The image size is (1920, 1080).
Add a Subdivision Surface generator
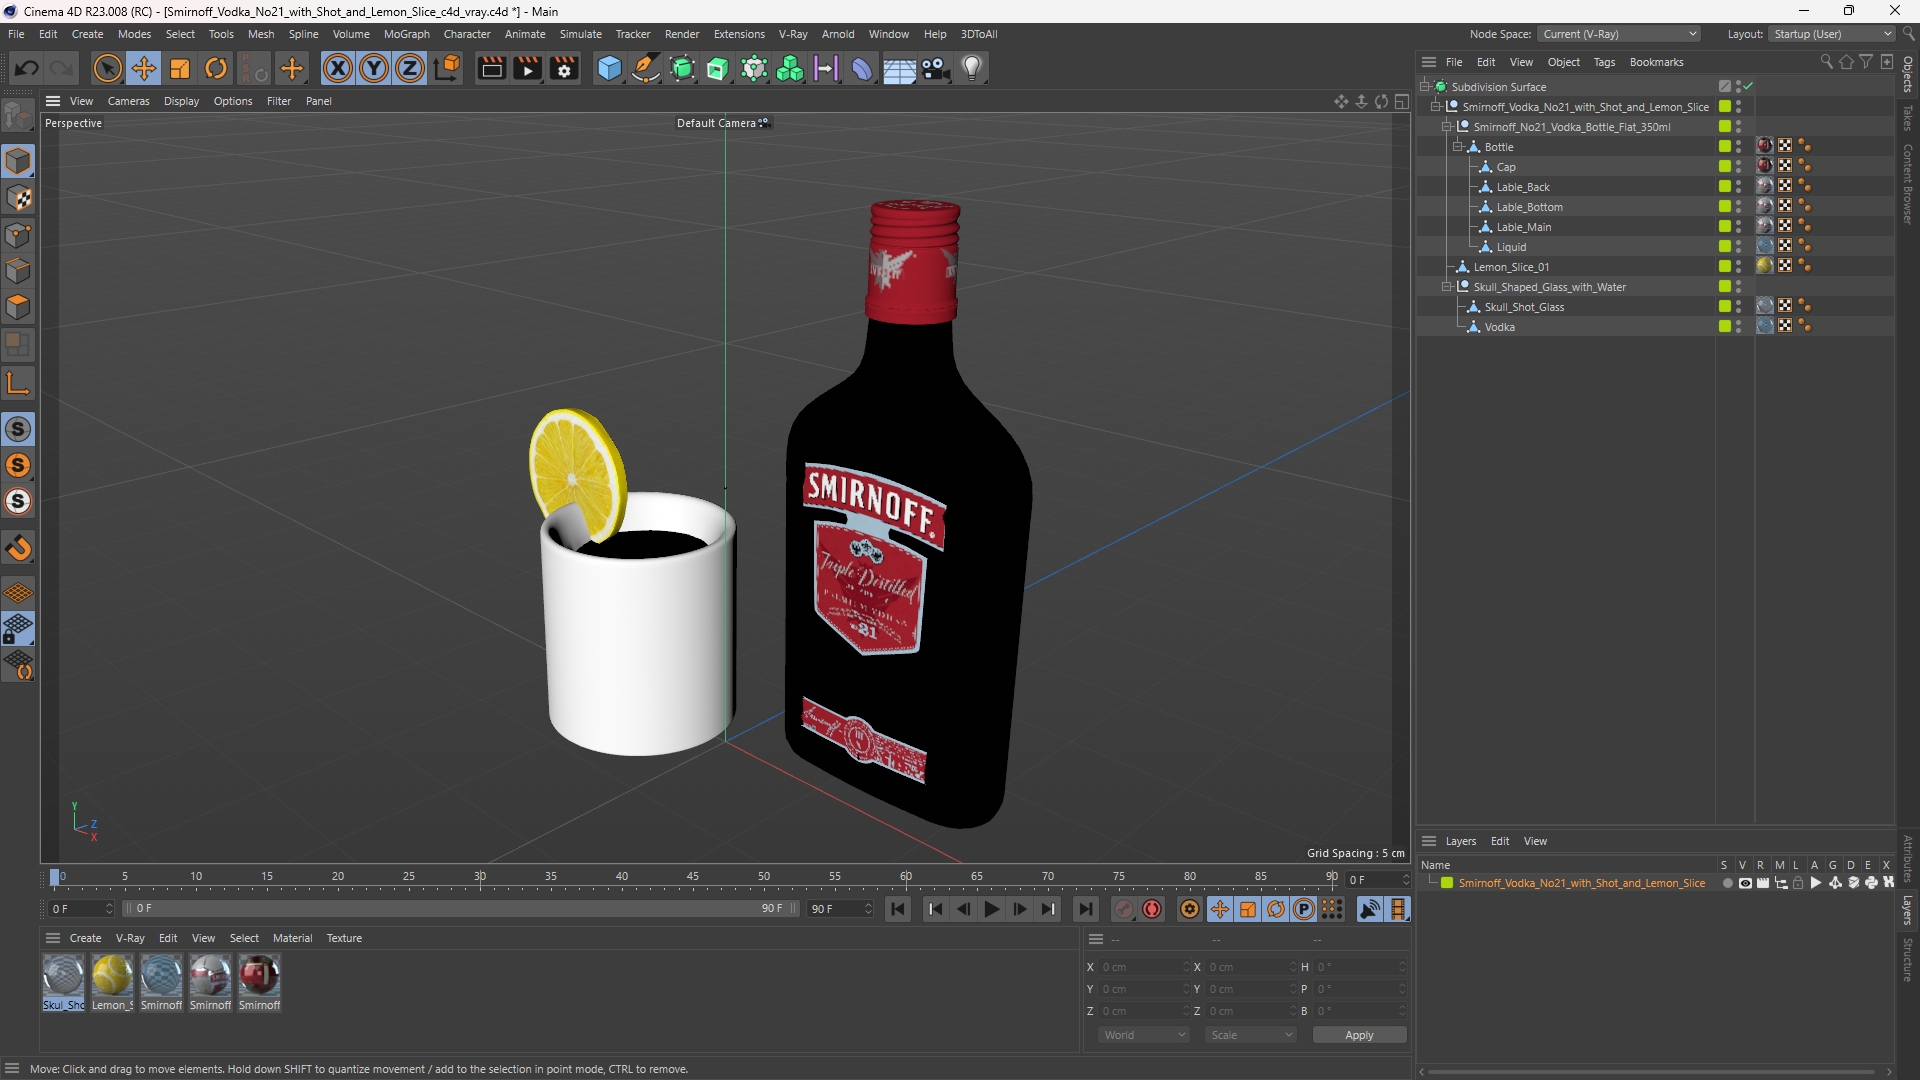[x=682, y=68]
